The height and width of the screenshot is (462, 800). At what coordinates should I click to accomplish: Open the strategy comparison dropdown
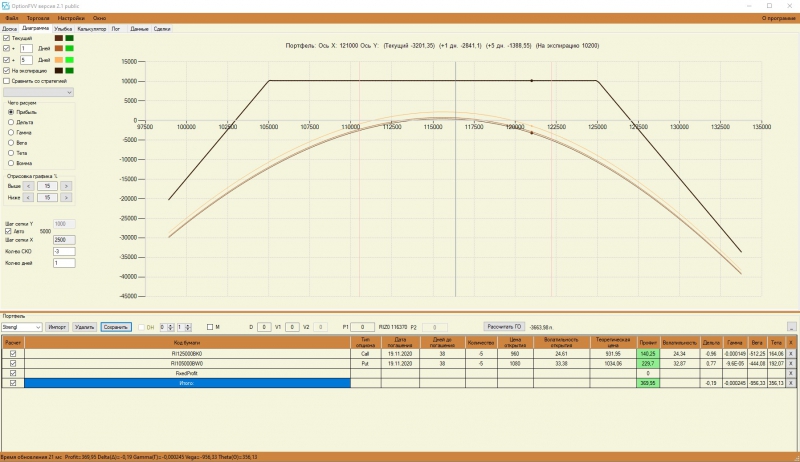pyautogui.click(x=39, y=92)
